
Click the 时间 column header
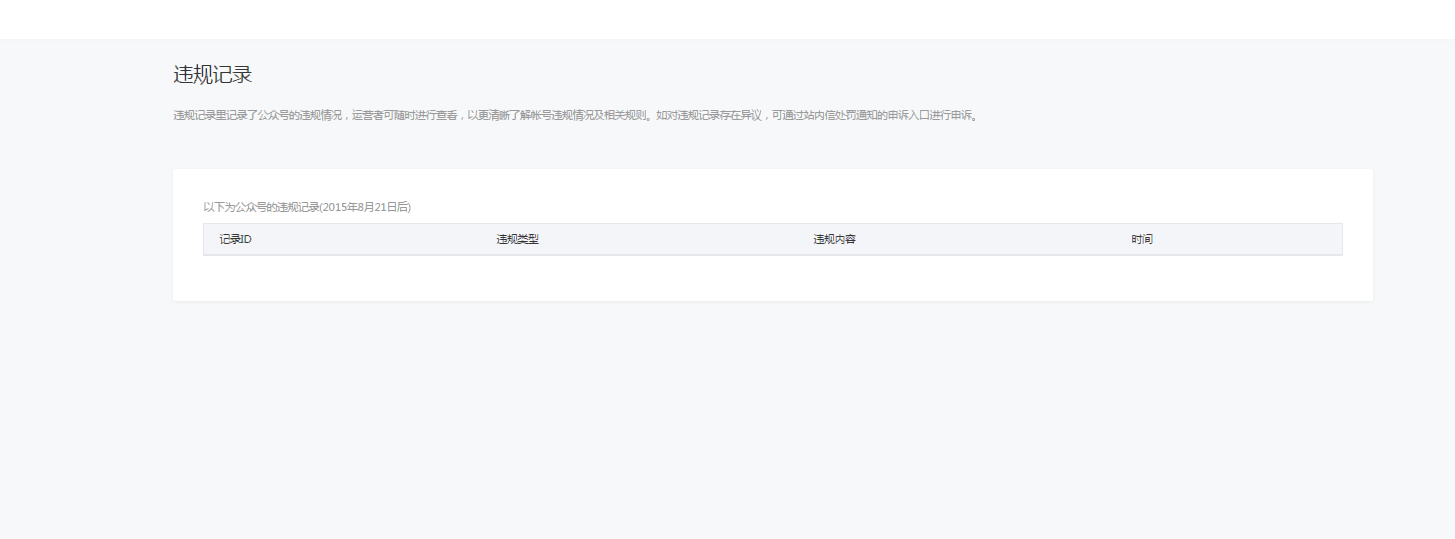tap(1142, 240)
